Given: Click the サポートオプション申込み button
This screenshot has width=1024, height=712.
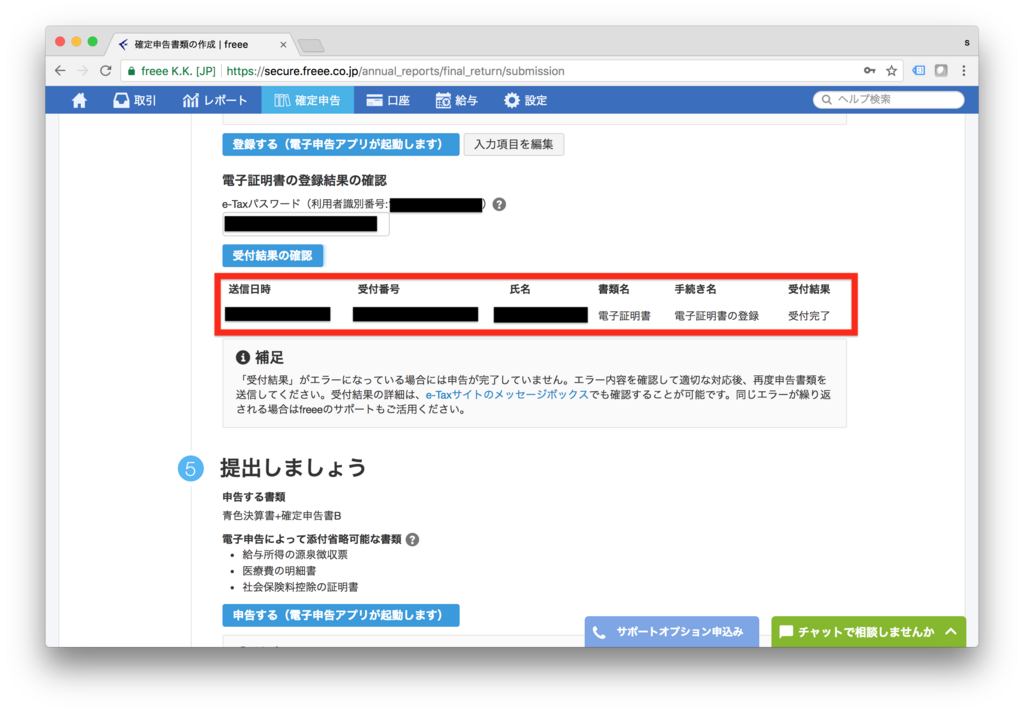Looking at the screenshot, I should pyautogui.click(x=671, y=632).
